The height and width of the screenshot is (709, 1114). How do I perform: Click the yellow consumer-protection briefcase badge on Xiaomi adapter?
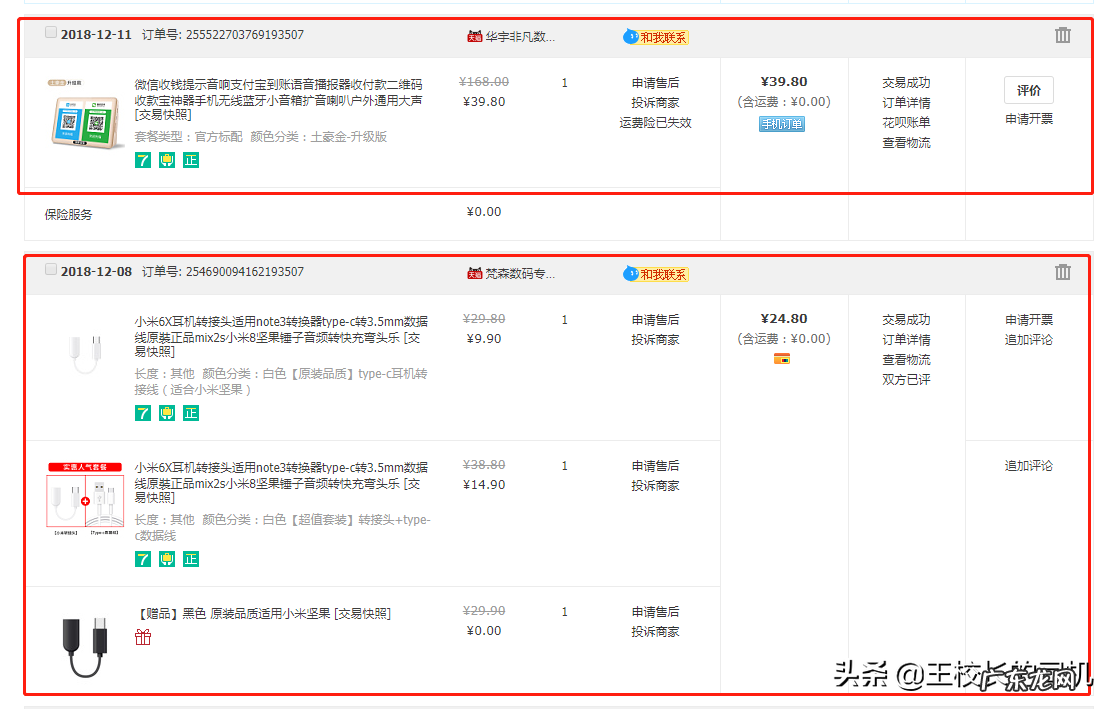[166, 413]
